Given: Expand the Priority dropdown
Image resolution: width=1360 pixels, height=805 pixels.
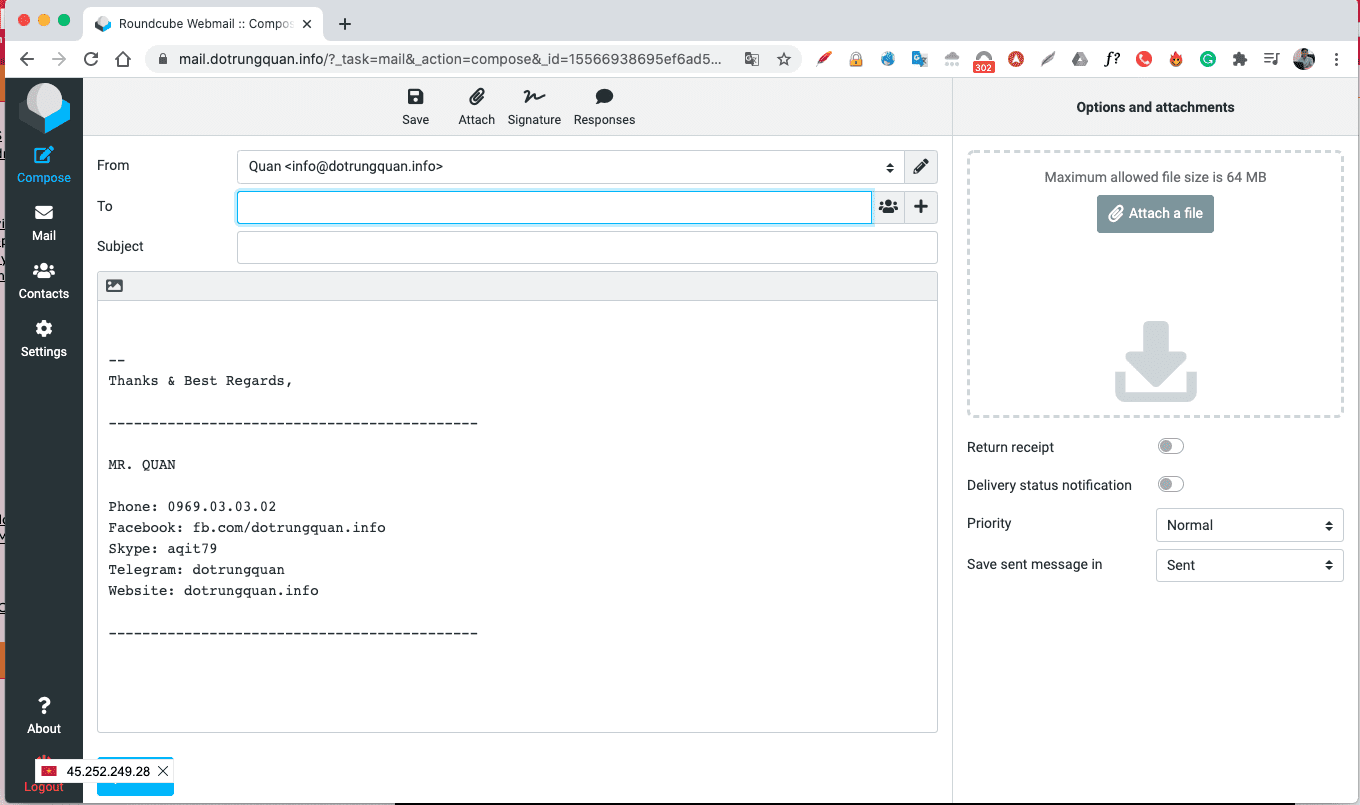Looking at the screenshot, I should pyautogui.click(x=1249, y=525).
